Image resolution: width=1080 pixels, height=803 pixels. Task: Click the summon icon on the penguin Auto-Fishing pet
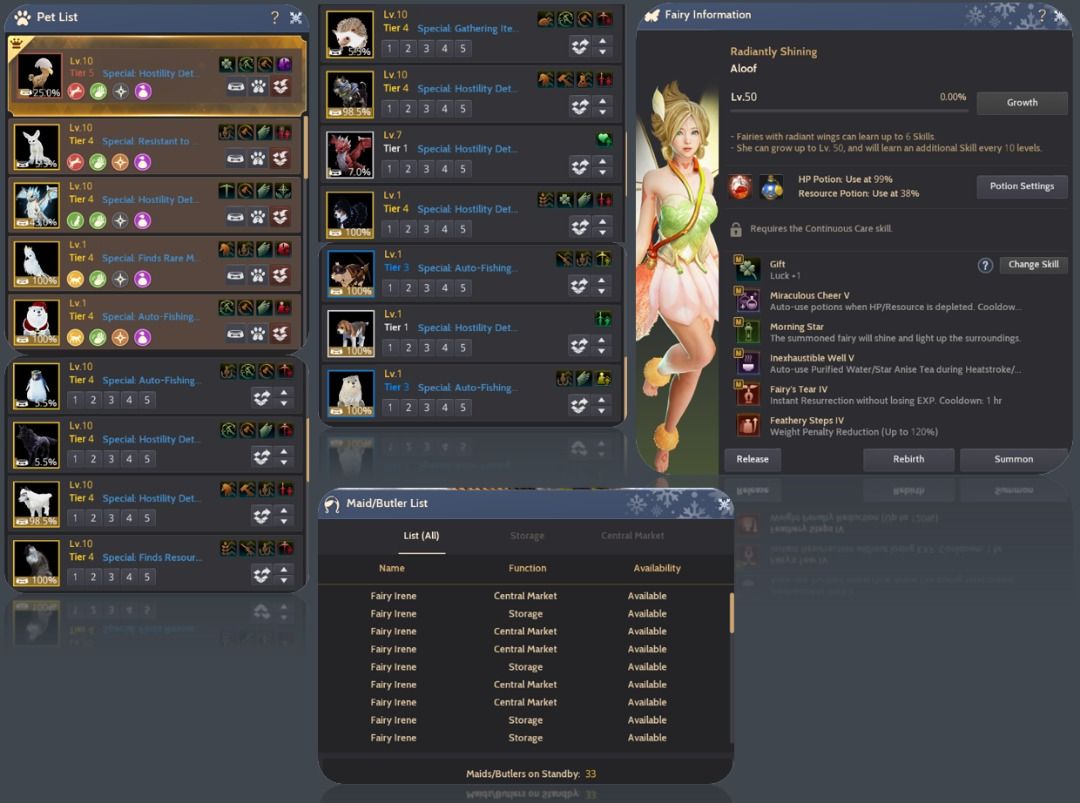click(x=262, y=397)
